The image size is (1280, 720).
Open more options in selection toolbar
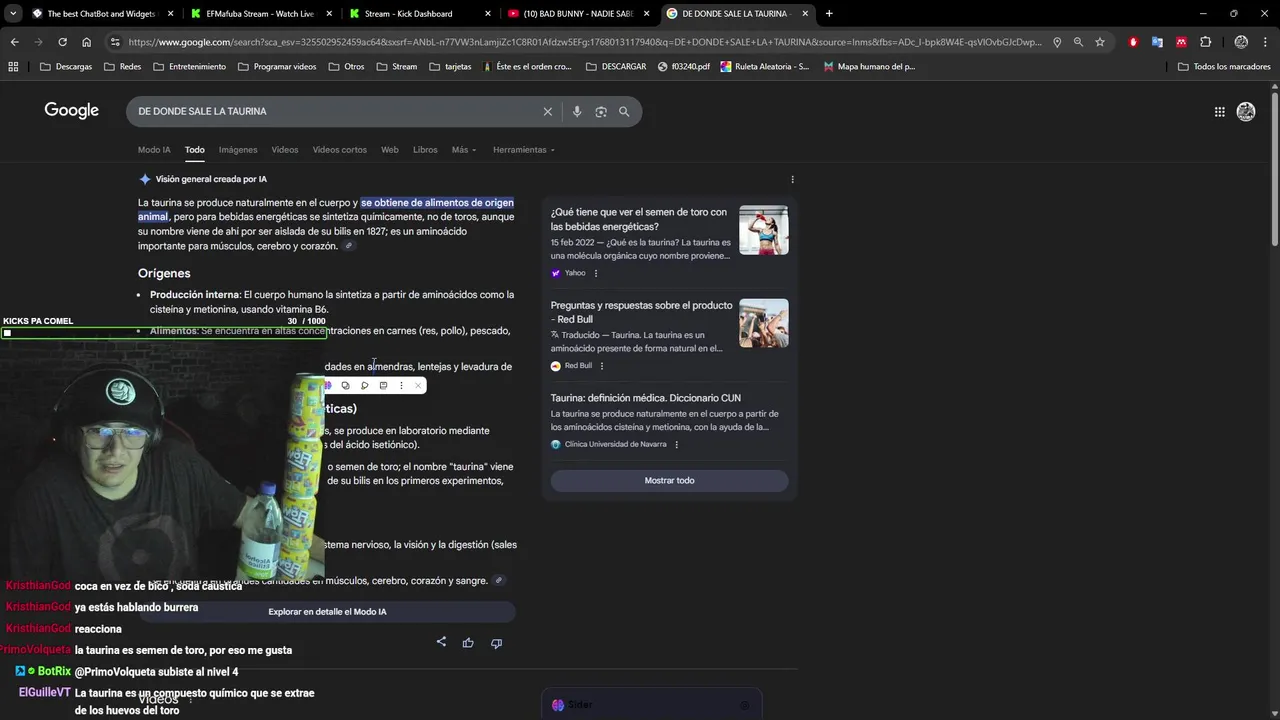(401, 386)
